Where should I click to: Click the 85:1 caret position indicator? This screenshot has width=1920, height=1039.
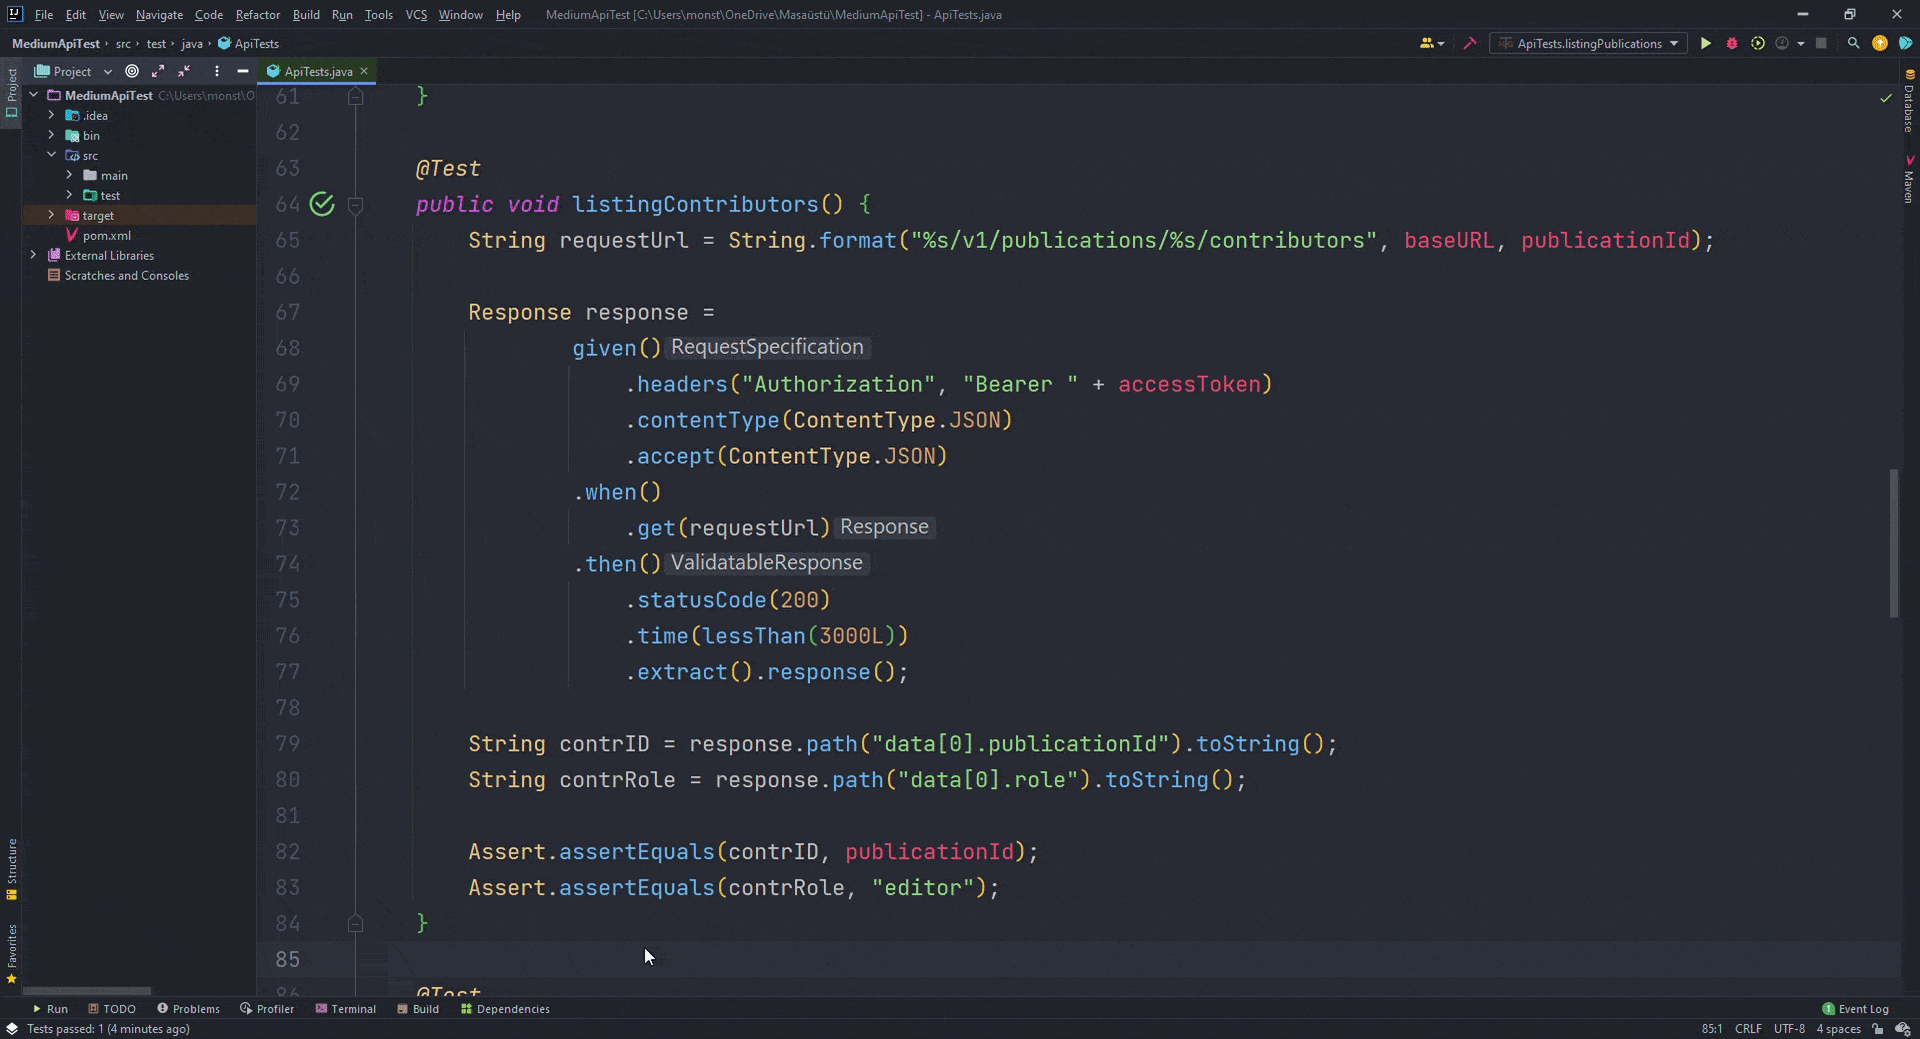[1712, 1029]
